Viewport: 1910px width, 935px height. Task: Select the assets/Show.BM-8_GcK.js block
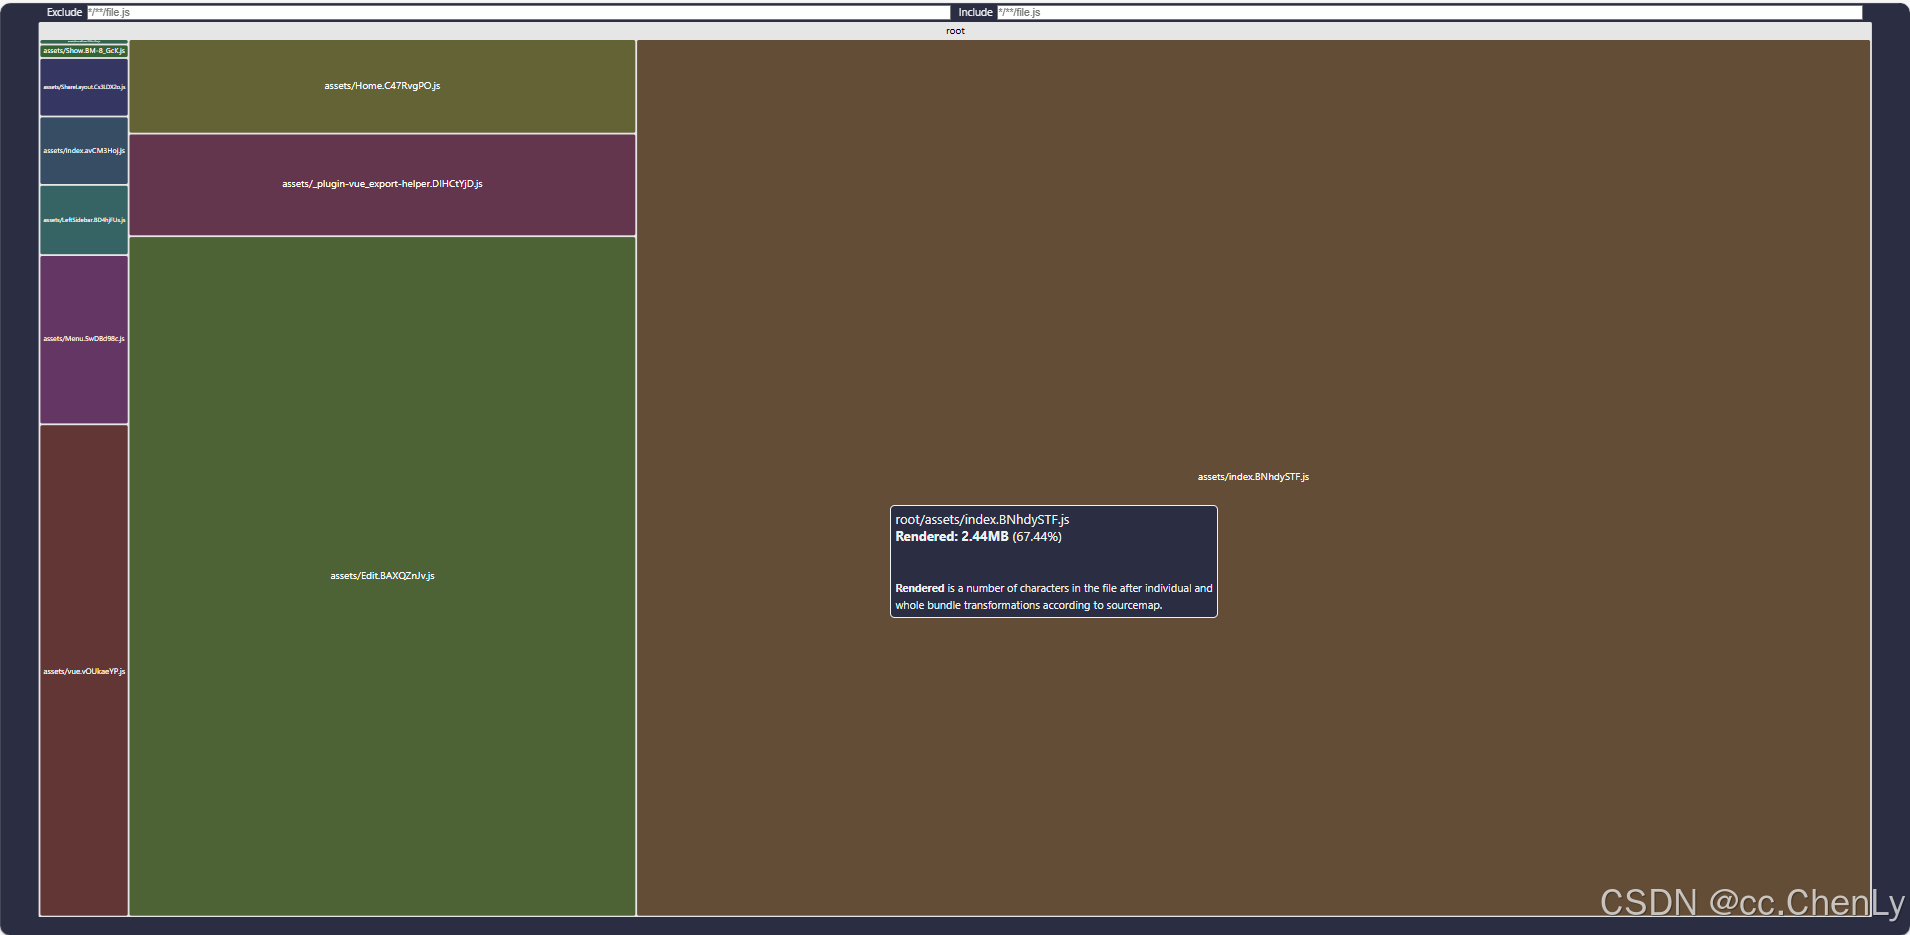point(83,50)
